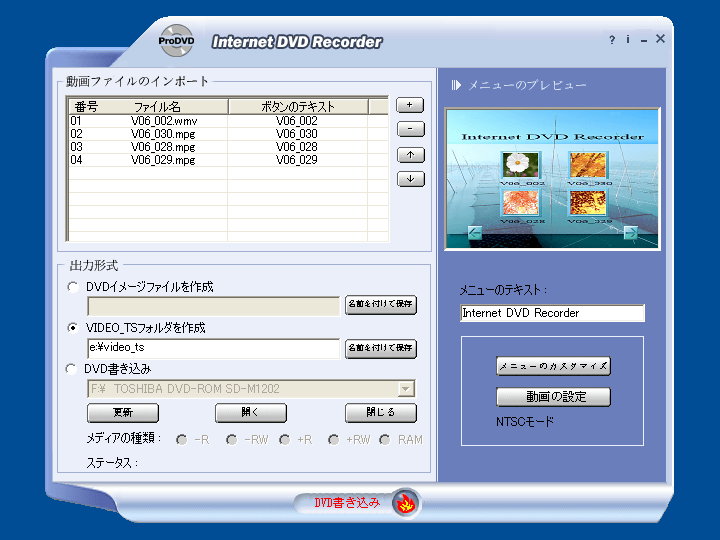Click the 更新 refresh button

[123, 412]
